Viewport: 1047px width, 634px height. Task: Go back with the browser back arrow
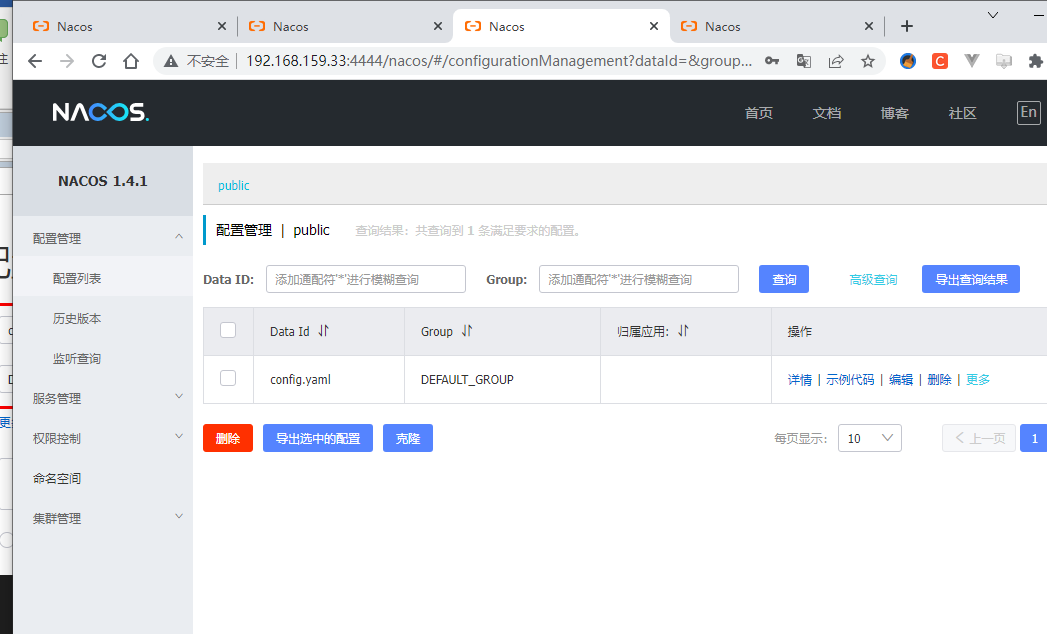pos(35,61)
